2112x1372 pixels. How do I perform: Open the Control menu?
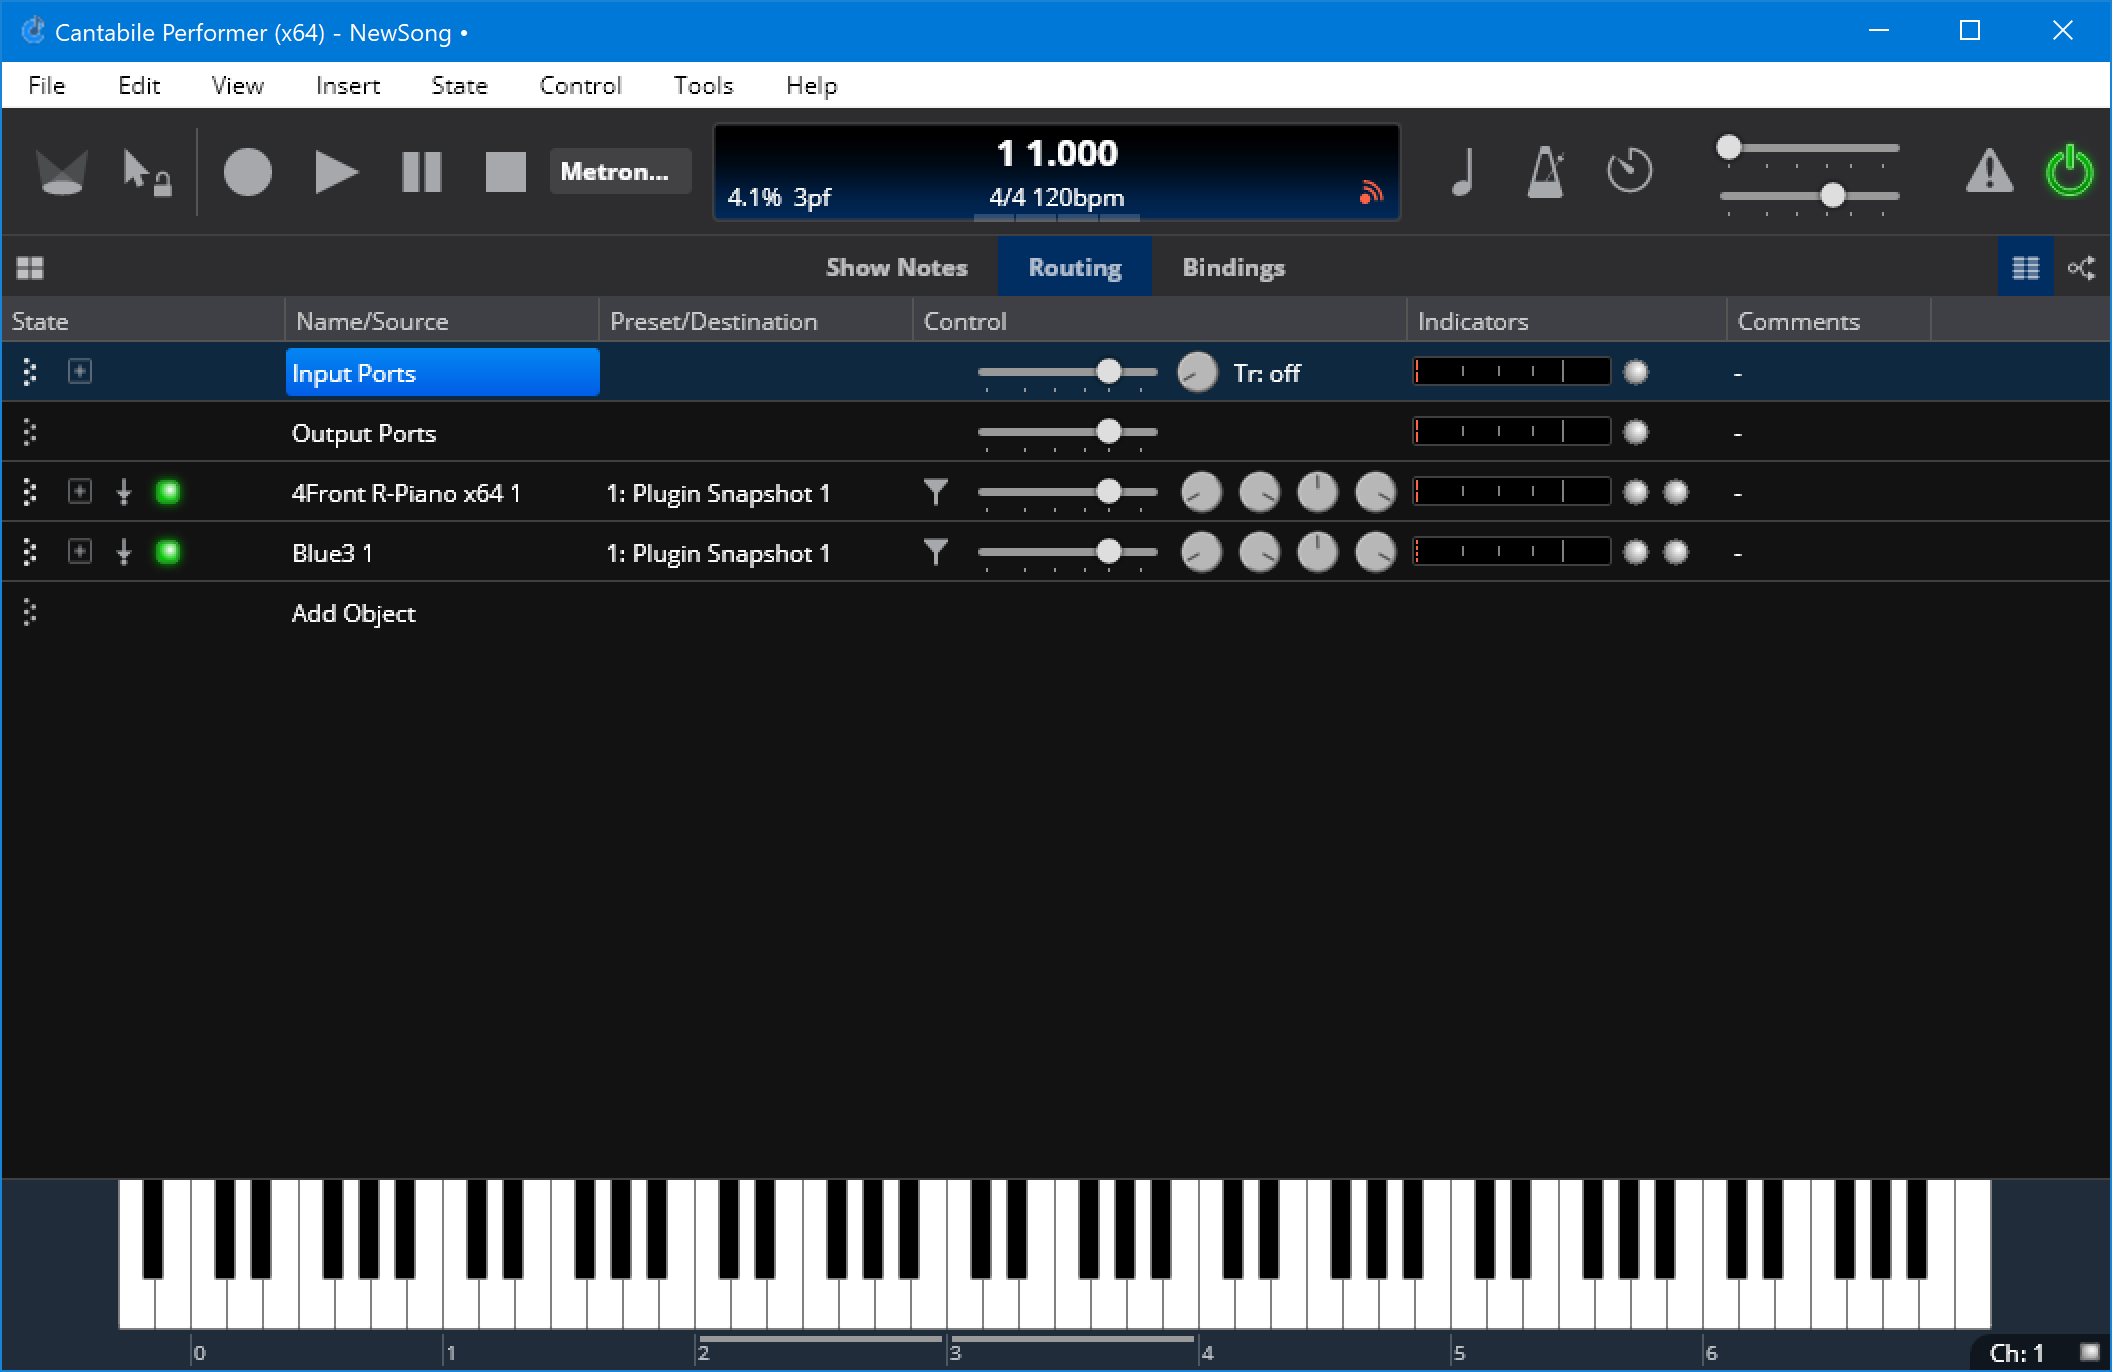(580, 86)
